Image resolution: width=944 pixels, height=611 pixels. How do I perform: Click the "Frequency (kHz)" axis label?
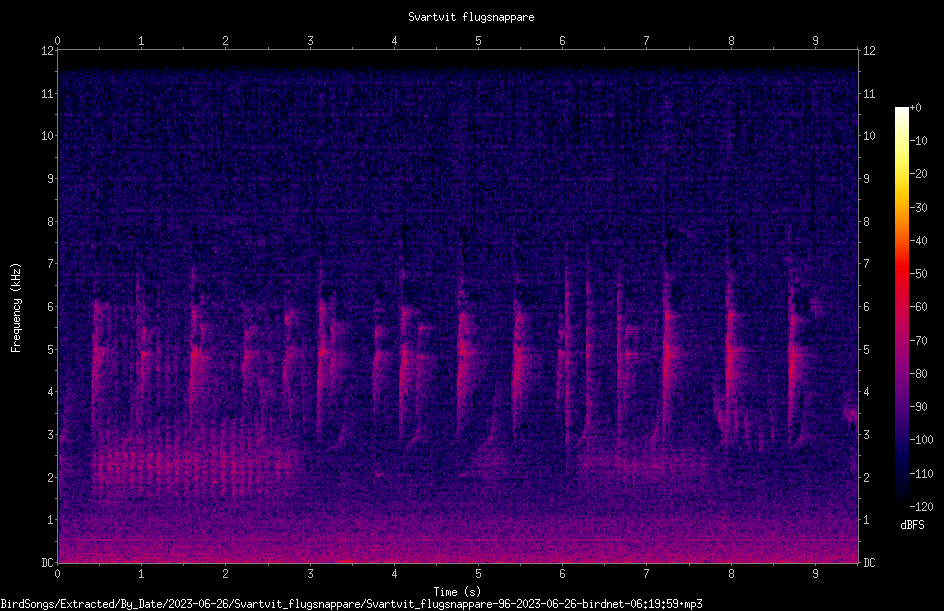pyautogui.click(x=16, y=308)
